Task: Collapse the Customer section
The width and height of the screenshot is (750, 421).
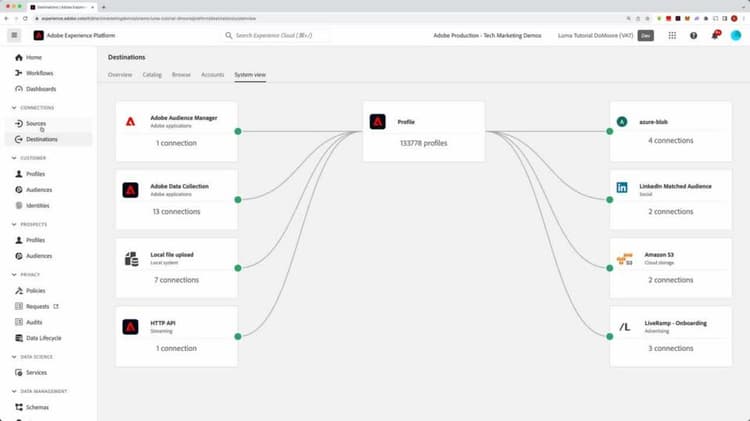Action: pyautogui.click(x=14, y=158)
